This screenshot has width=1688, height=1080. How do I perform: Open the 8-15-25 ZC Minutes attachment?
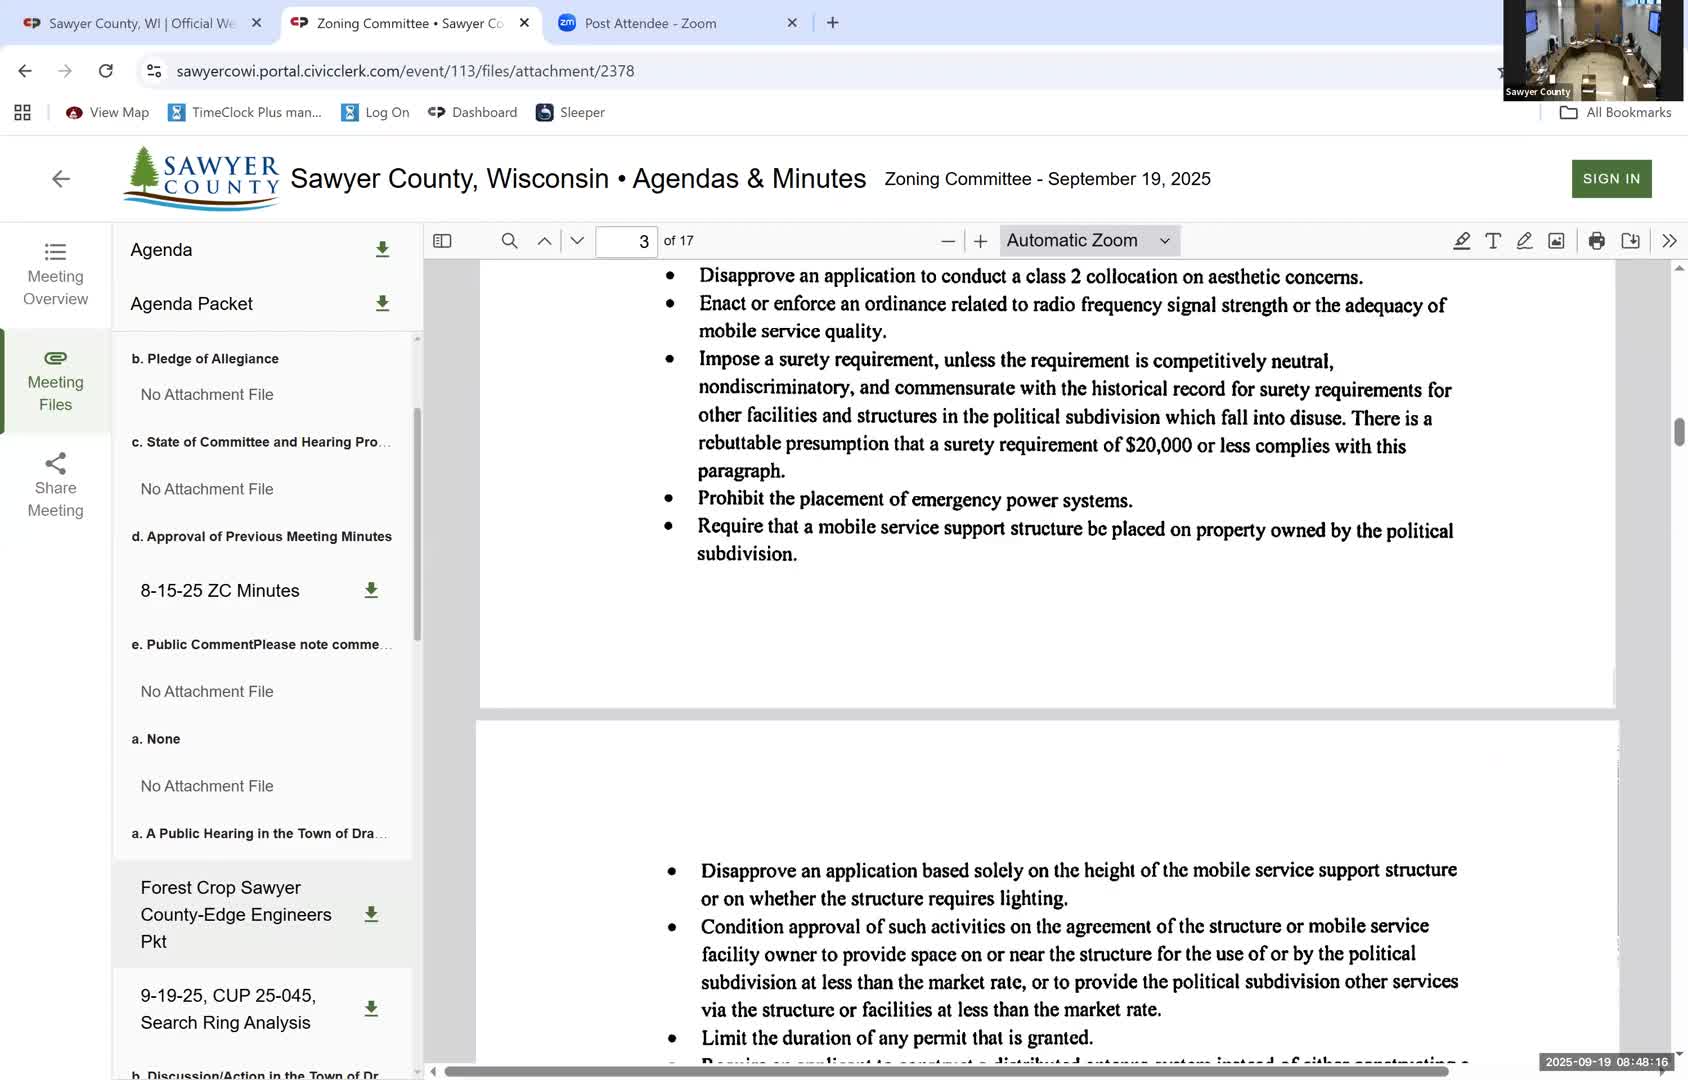[x=220, y=591]
